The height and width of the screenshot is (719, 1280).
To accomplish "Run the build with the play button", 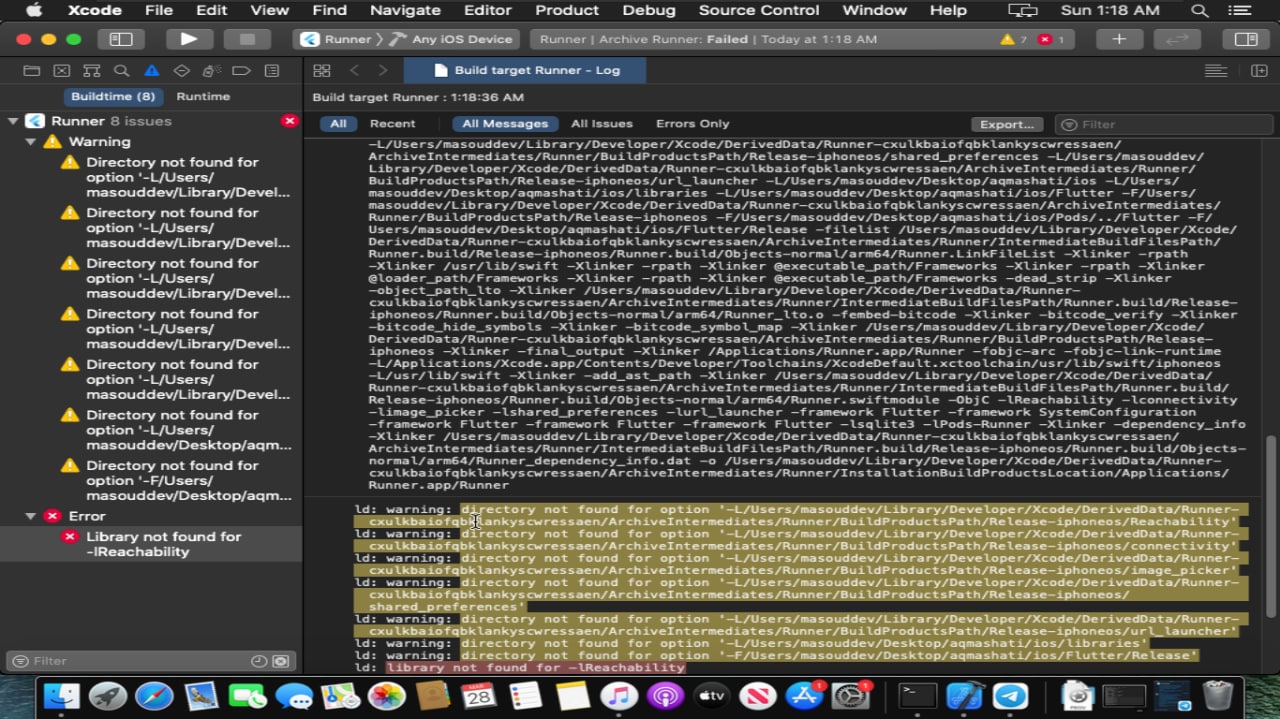I will pyautogui.click(x=188, y=39).
